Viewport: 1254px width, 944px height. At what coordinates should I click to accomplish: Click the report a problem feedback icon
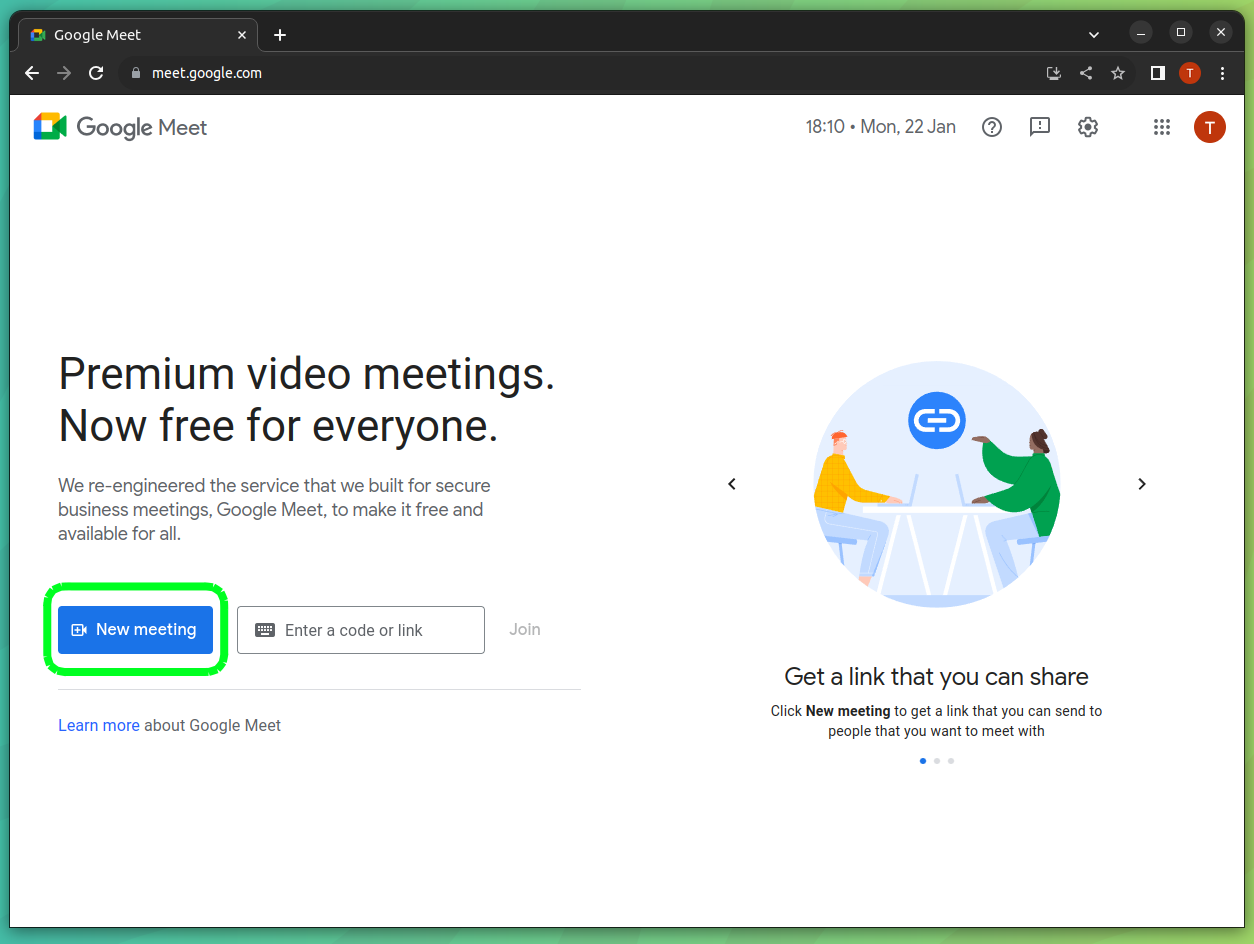pyautogui.click(x=1039, y=127)
